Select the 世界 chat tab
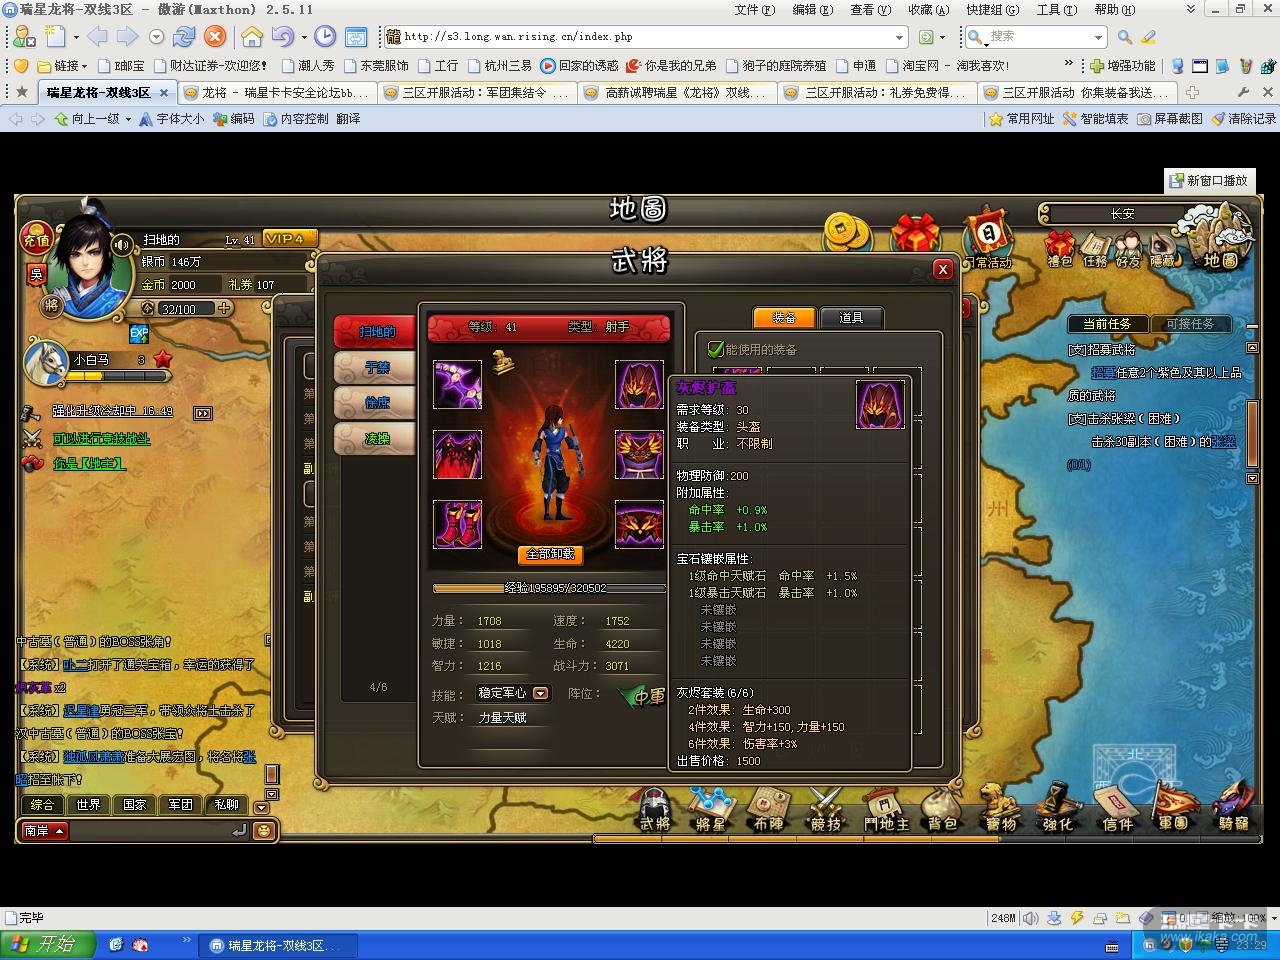The height and width of the screenshot is (960, 1280). point(88,804)
